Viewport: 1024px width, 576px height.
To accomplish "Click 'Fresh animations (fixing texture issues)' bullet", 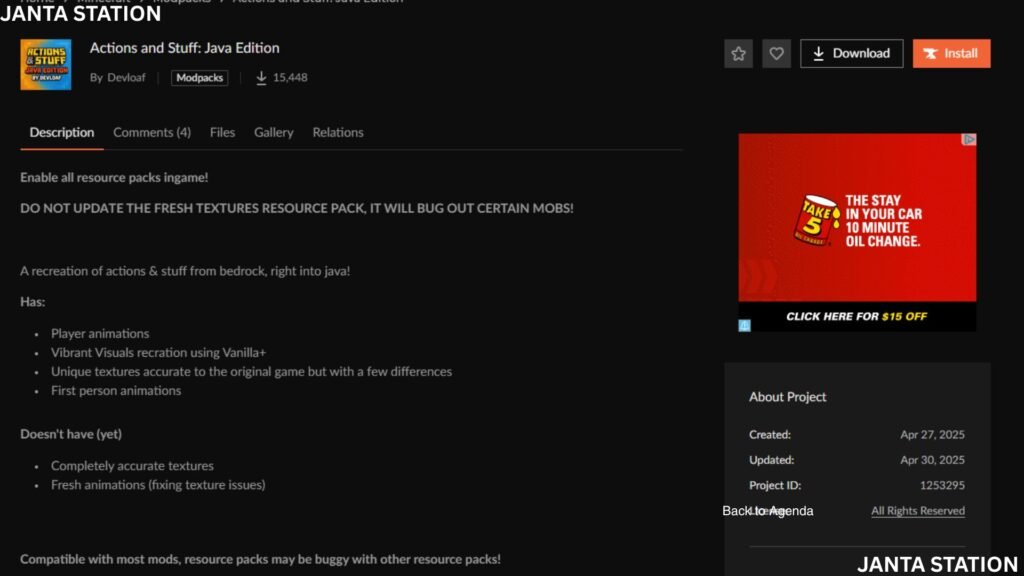I will 158,485.
